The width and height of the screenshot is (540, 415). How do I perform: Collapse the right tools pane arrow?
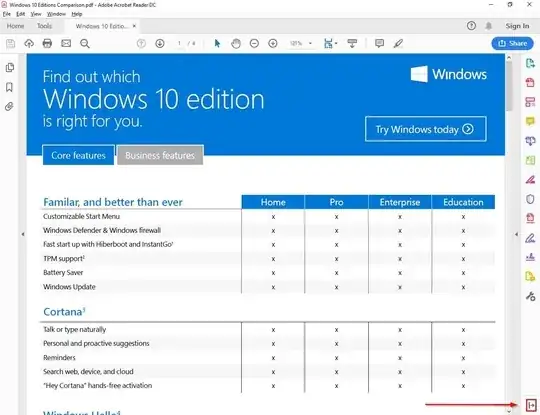click(x=516, y=234)
